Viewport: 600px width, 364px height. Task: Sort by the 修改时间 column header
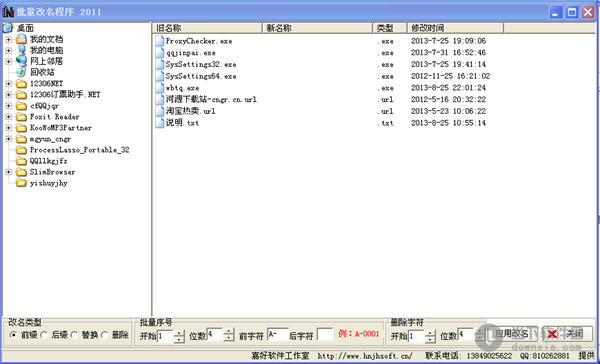pyautogui.click(x=455, y=28)
